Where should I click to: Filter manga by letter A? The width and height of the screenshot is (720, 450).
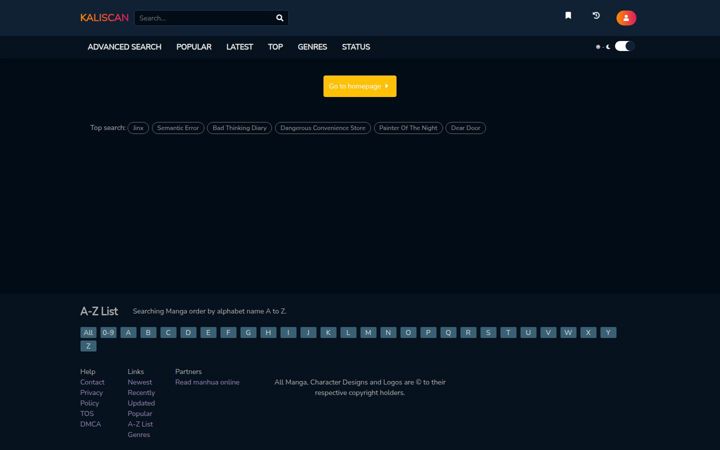pos(128,332)
